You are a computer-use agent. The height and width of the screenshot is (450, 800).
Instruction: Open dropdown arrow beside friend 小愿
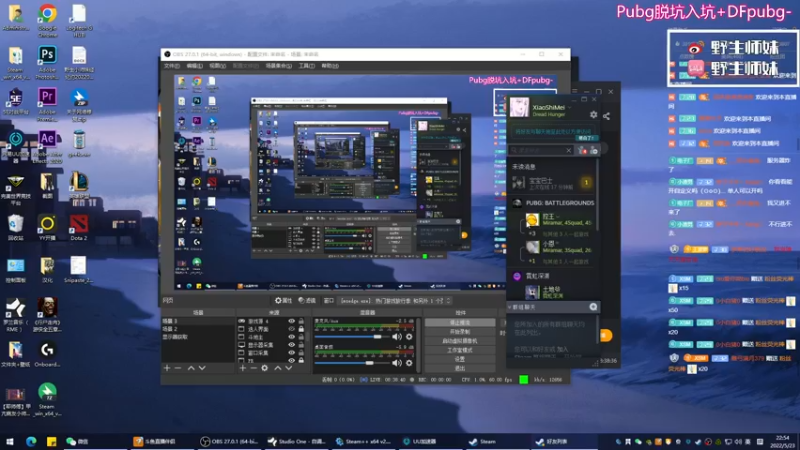[557, 244]
